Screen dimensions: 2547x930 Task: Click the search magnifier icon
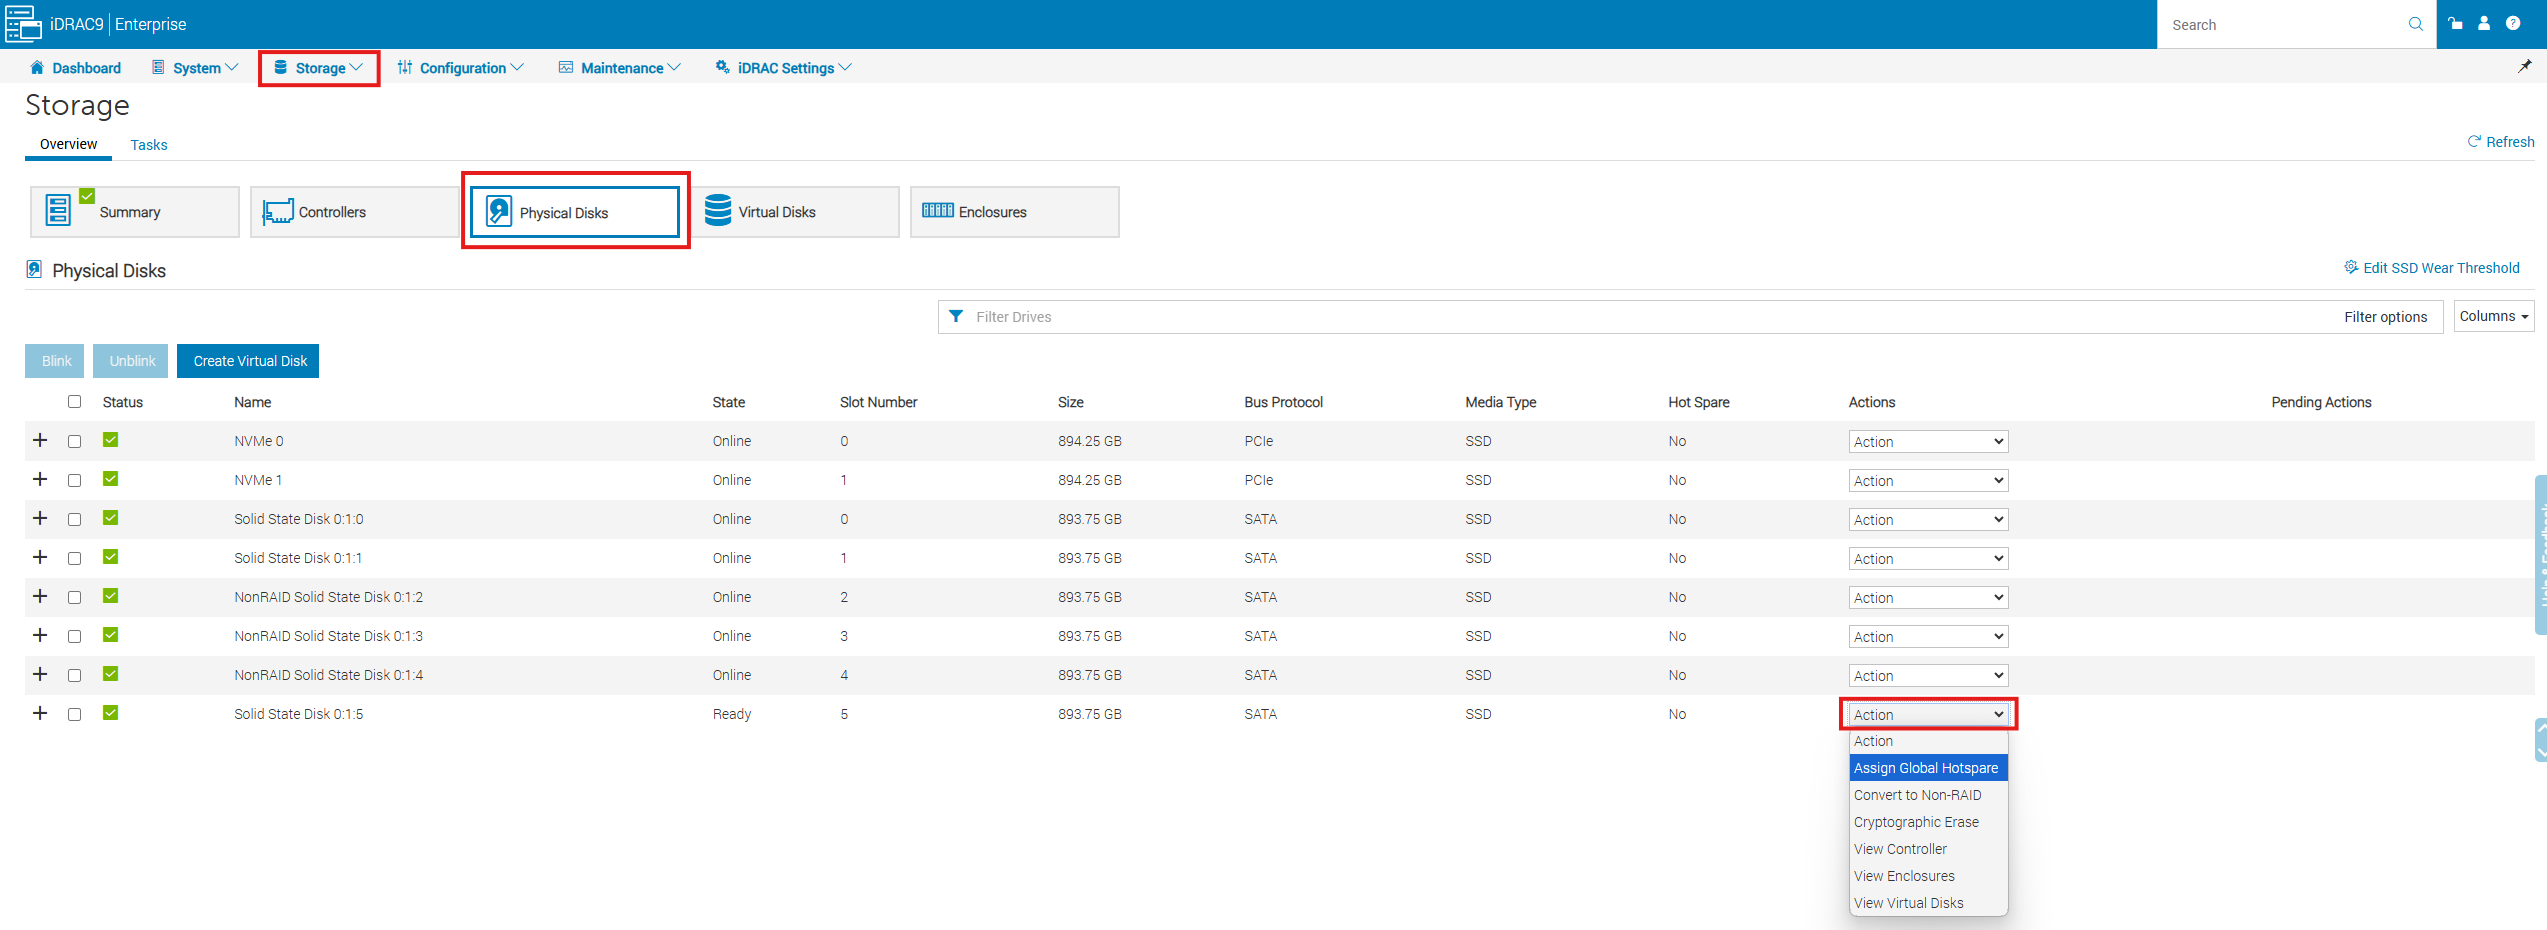2415,24
